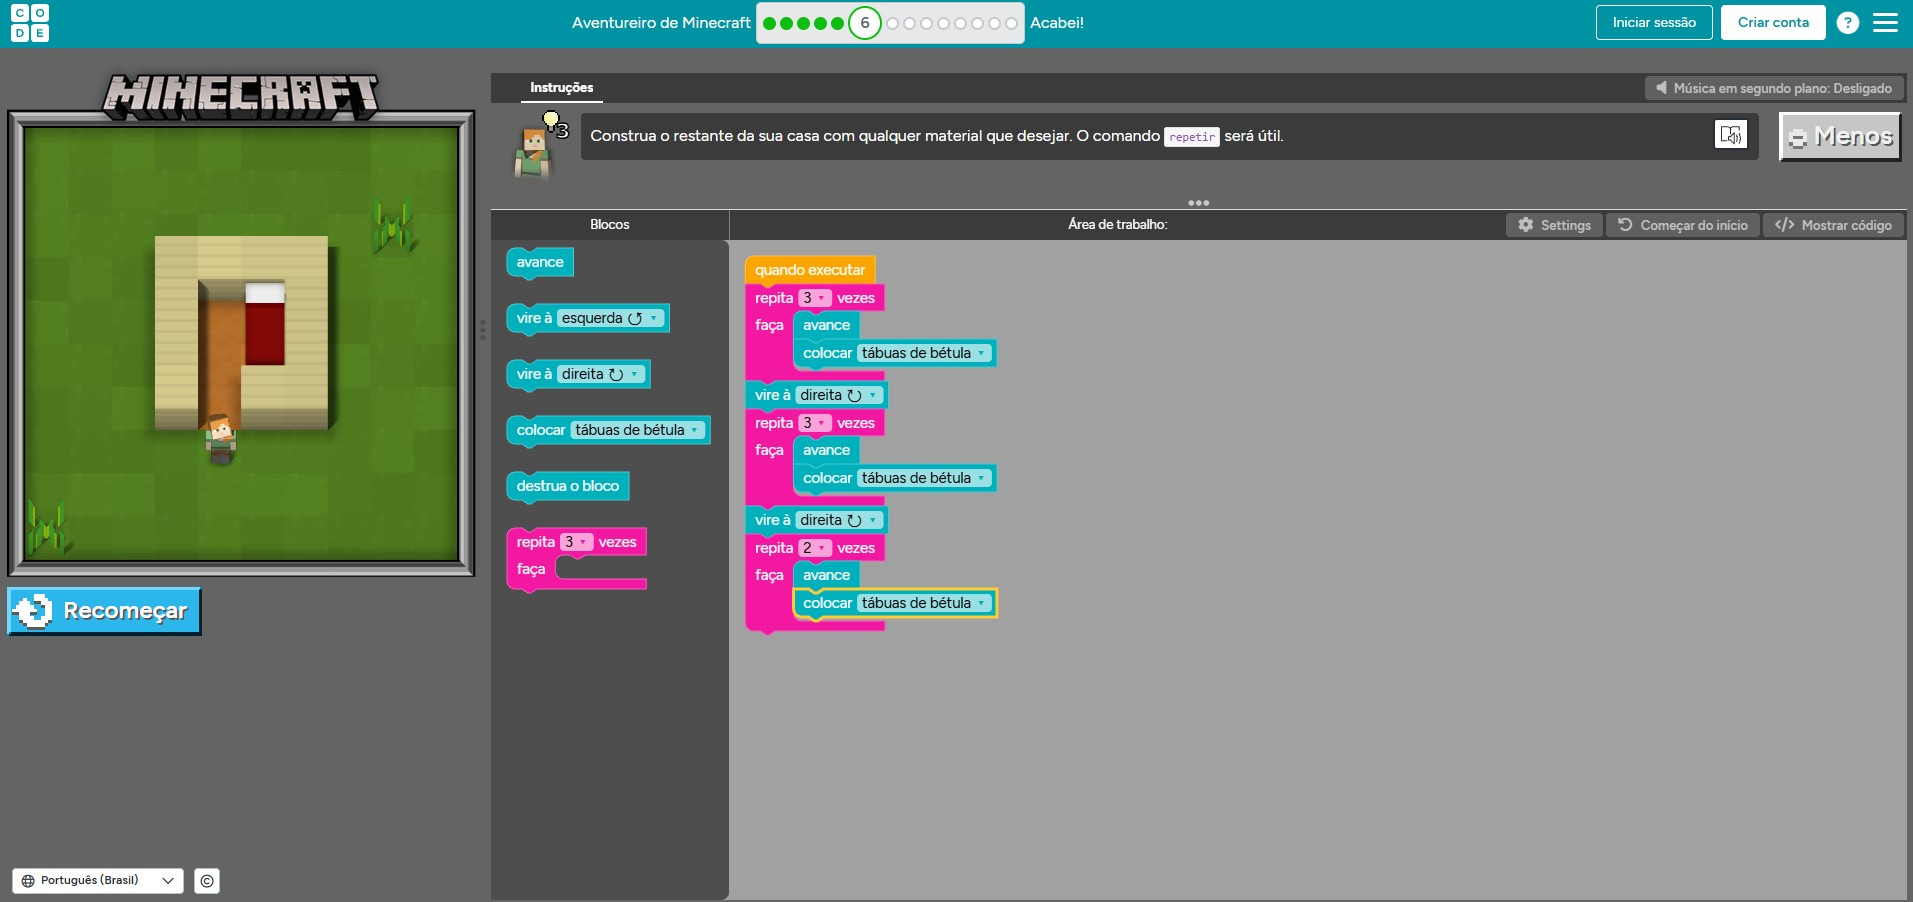Viewport: 1913px width, 902px height.
Task: Click the text-to-speech instructions icon
Action: [x=1730, y=134]
